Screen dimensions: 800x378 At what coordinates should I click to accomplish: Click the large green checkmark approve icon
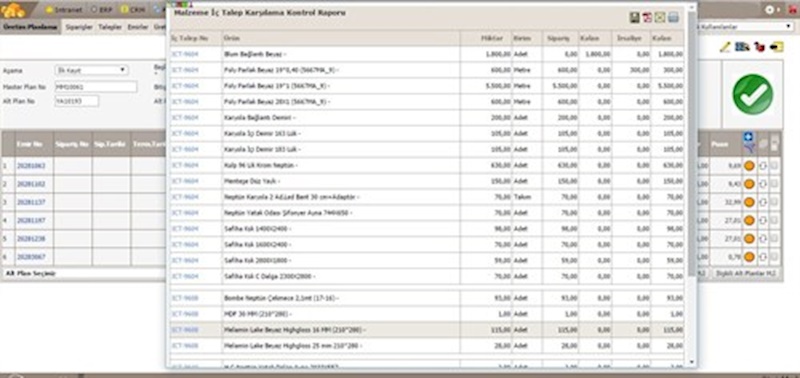click(x=753, y=94)
